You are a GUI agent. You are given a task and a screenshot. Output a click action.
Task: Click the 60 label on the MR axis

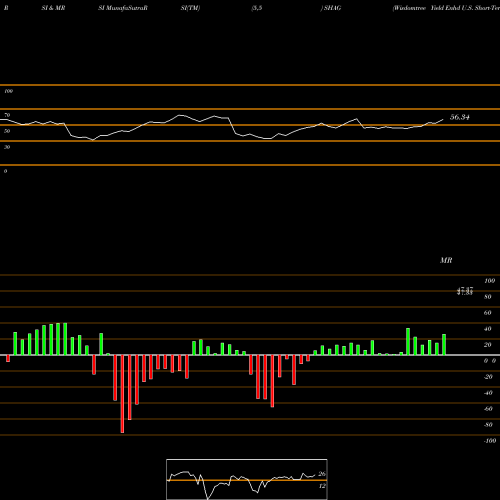pos(488,313)
